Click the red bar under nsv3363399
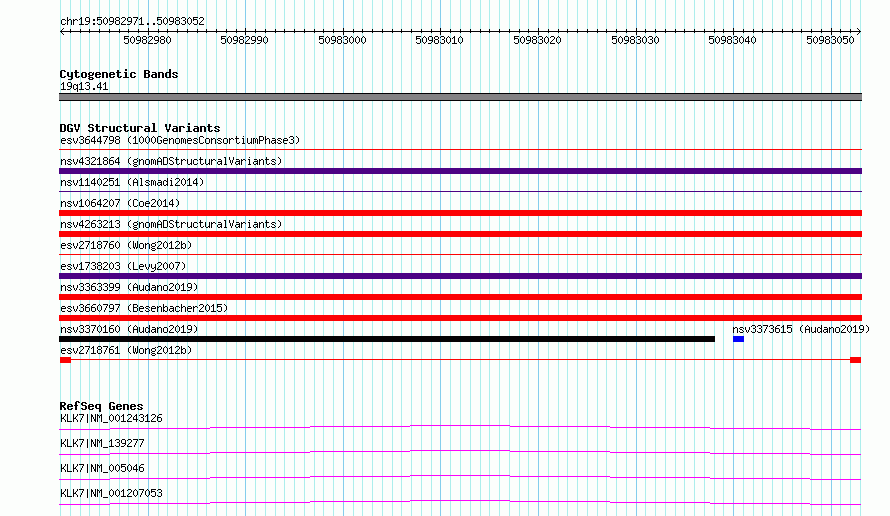890x516 pixels. pyautogui.click(x=460, y=297)
